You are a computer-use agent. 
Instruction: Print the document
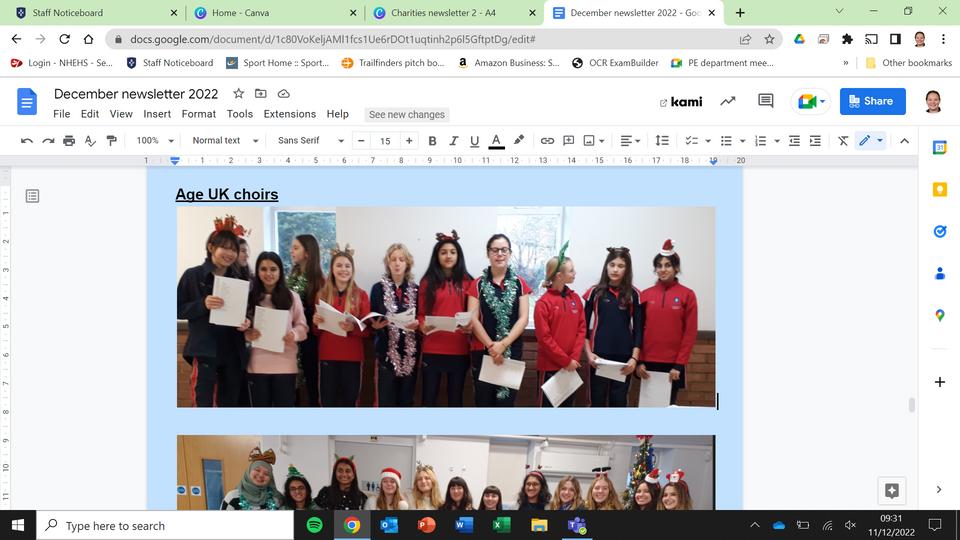click(x=69, y=141)
